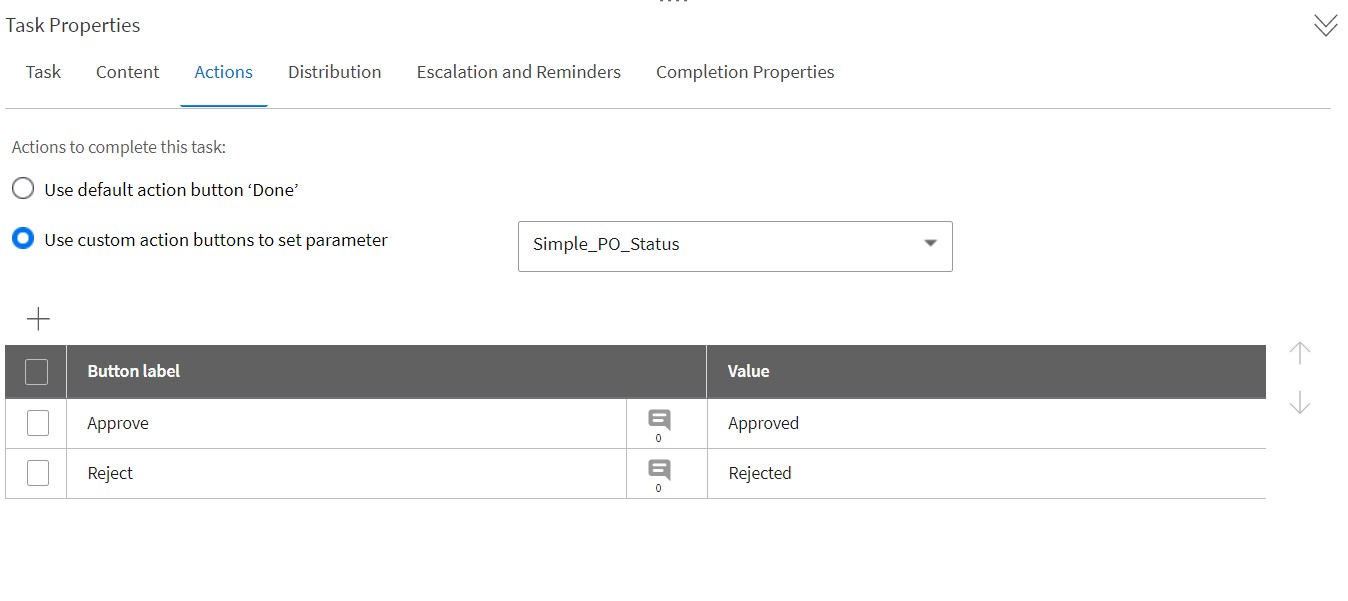The height and width of the screenshot is (601, 1348).
Task: Select custom action buttons radio option
Action: [x=23, y=240]
